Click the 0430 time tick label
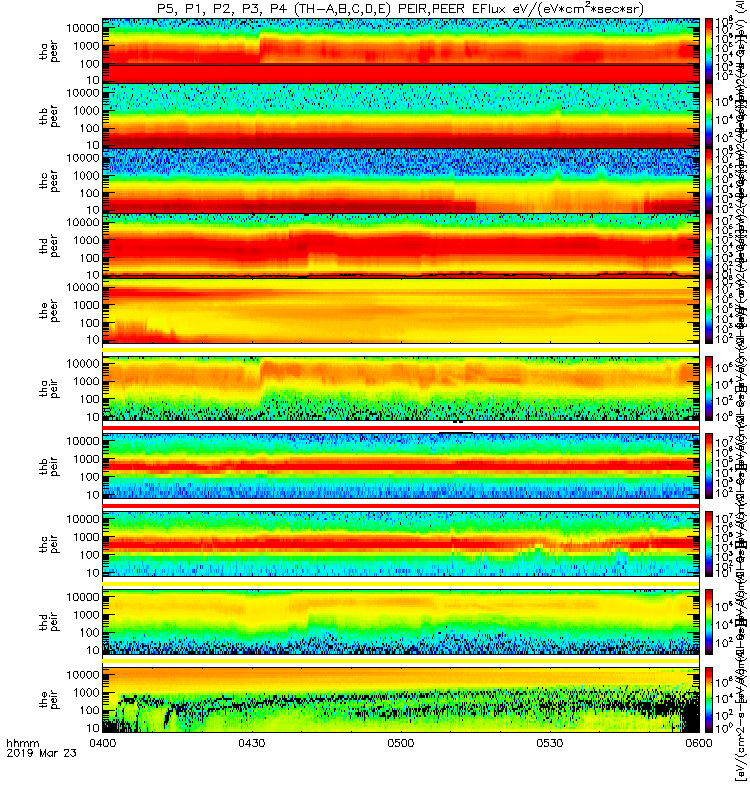Screen dimensions: 750x800 pos(252,743)
